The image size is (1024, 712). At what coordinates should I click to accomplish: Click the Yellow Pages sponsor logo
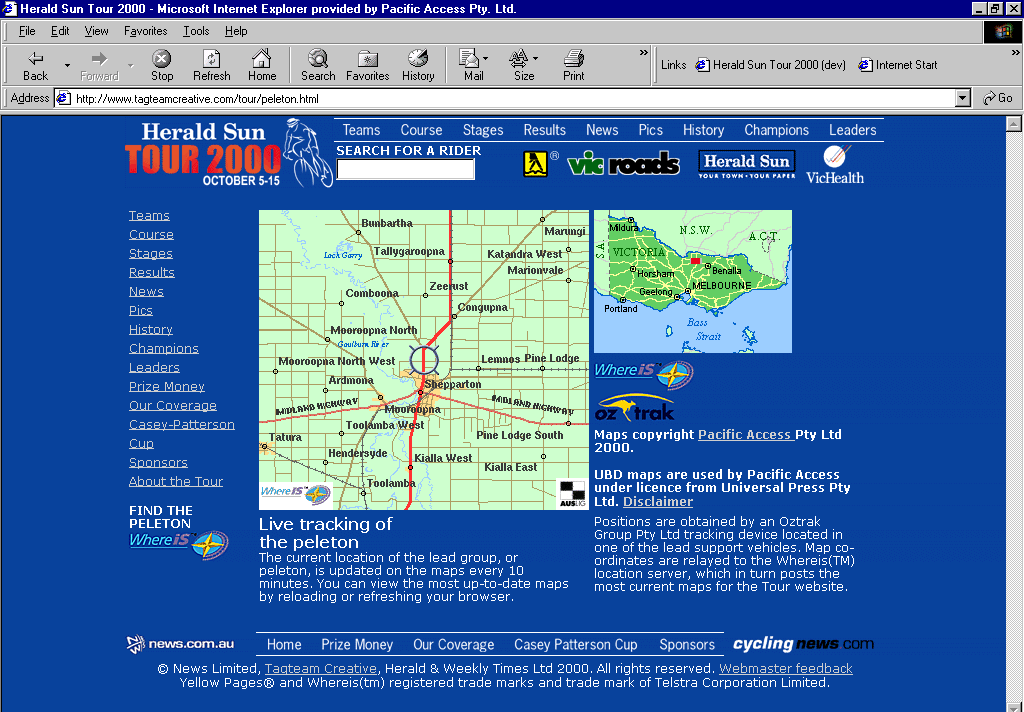tap(536, 164)
